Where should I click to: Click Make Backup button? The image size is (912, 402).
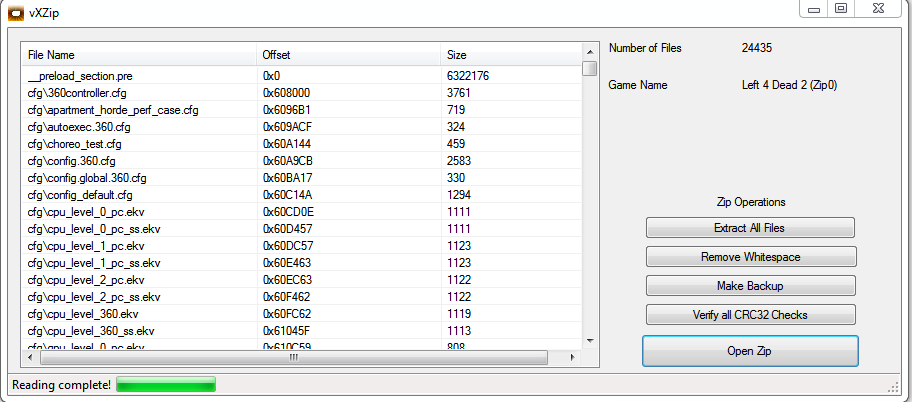click(750, 286)
